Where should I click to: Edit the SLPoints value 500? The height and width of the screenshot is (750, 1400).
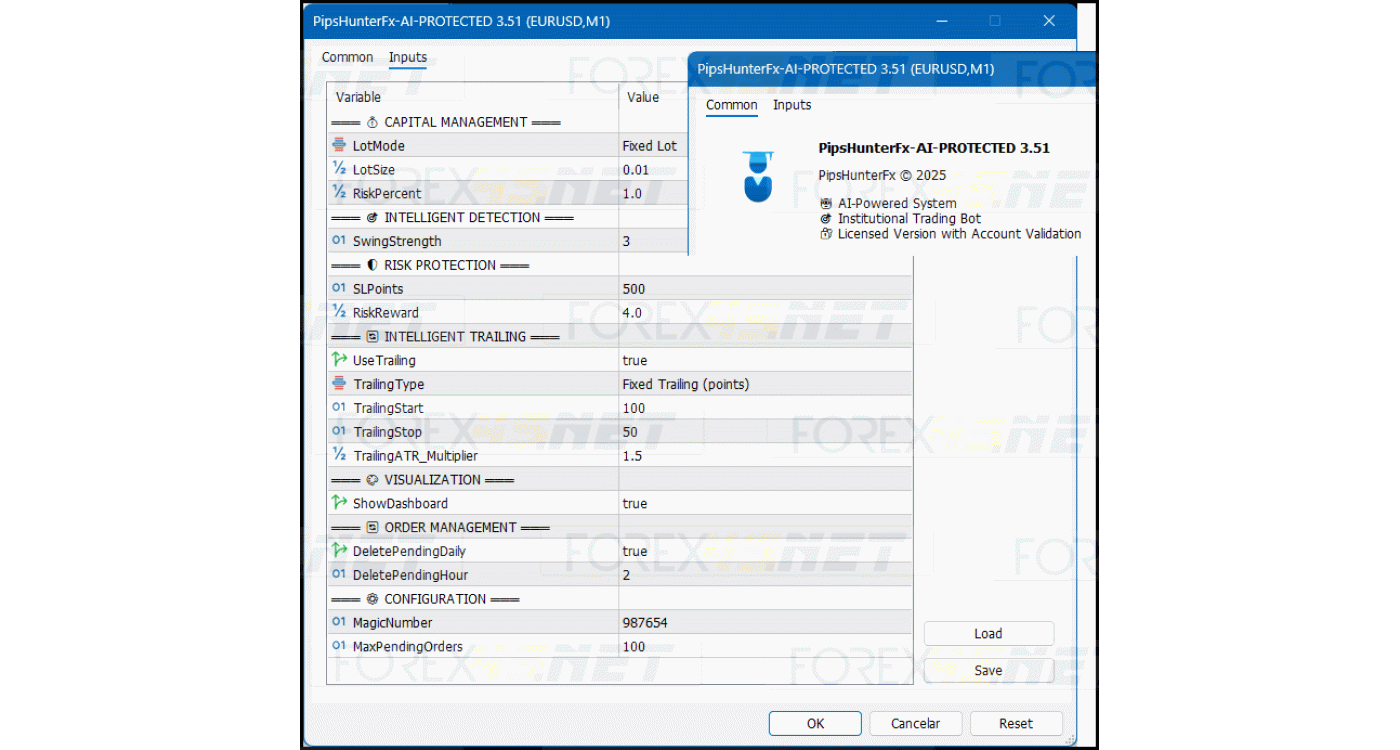coord(634,289)
